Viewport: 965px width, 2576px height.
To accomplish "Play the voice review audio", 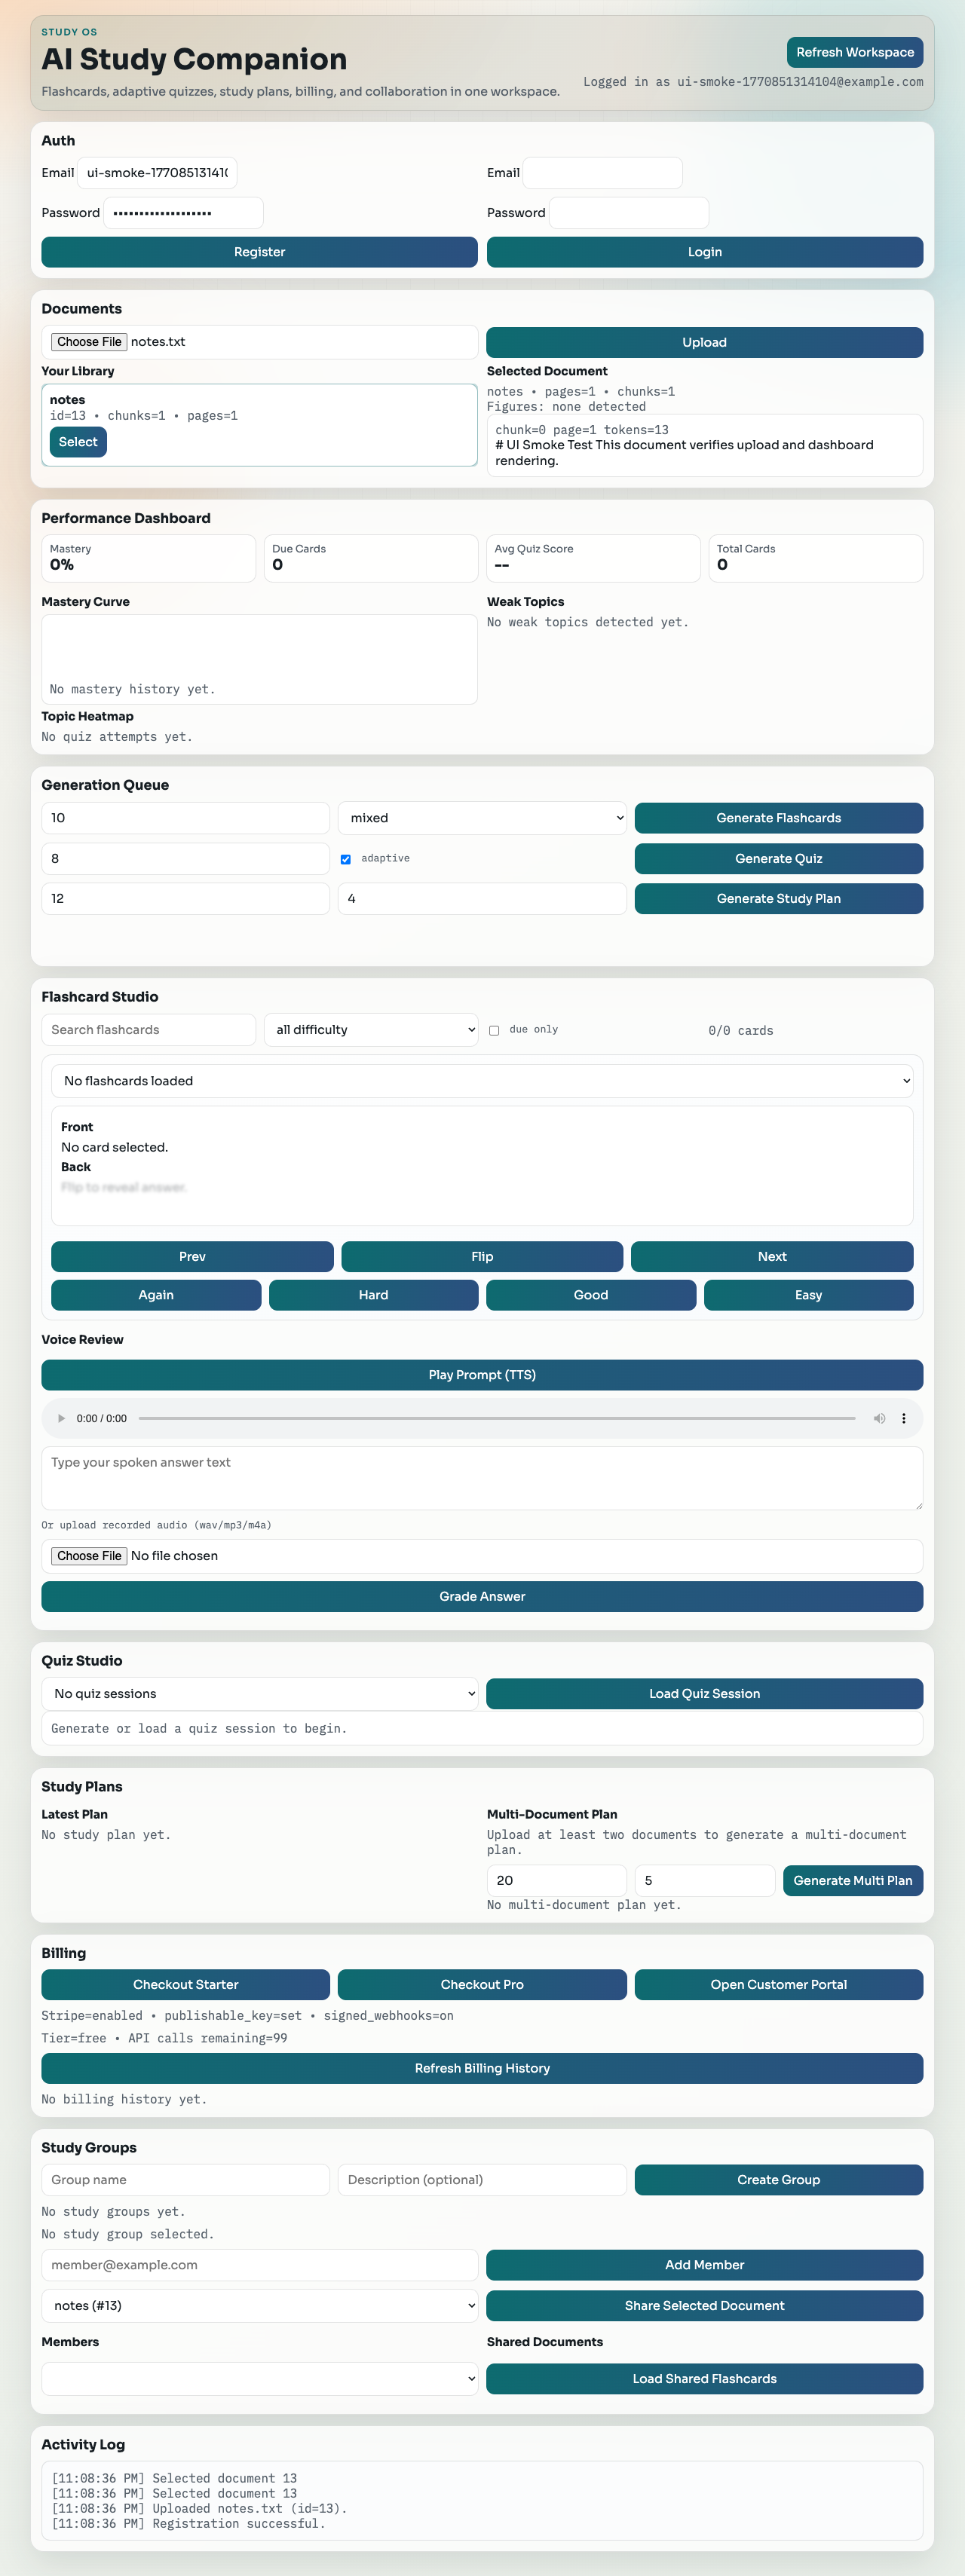I will (61, 1418).
